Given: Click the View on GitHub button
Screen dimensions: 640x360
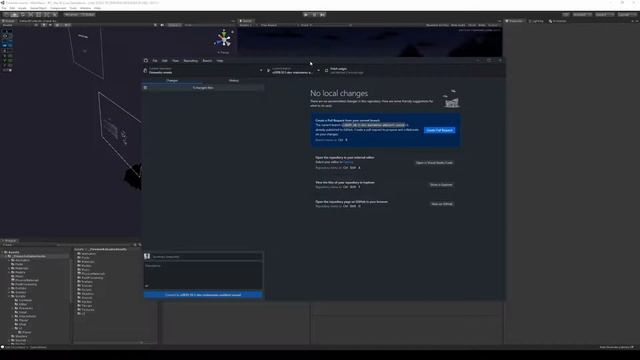Looking at the screenshot, I should click(442, 204).
